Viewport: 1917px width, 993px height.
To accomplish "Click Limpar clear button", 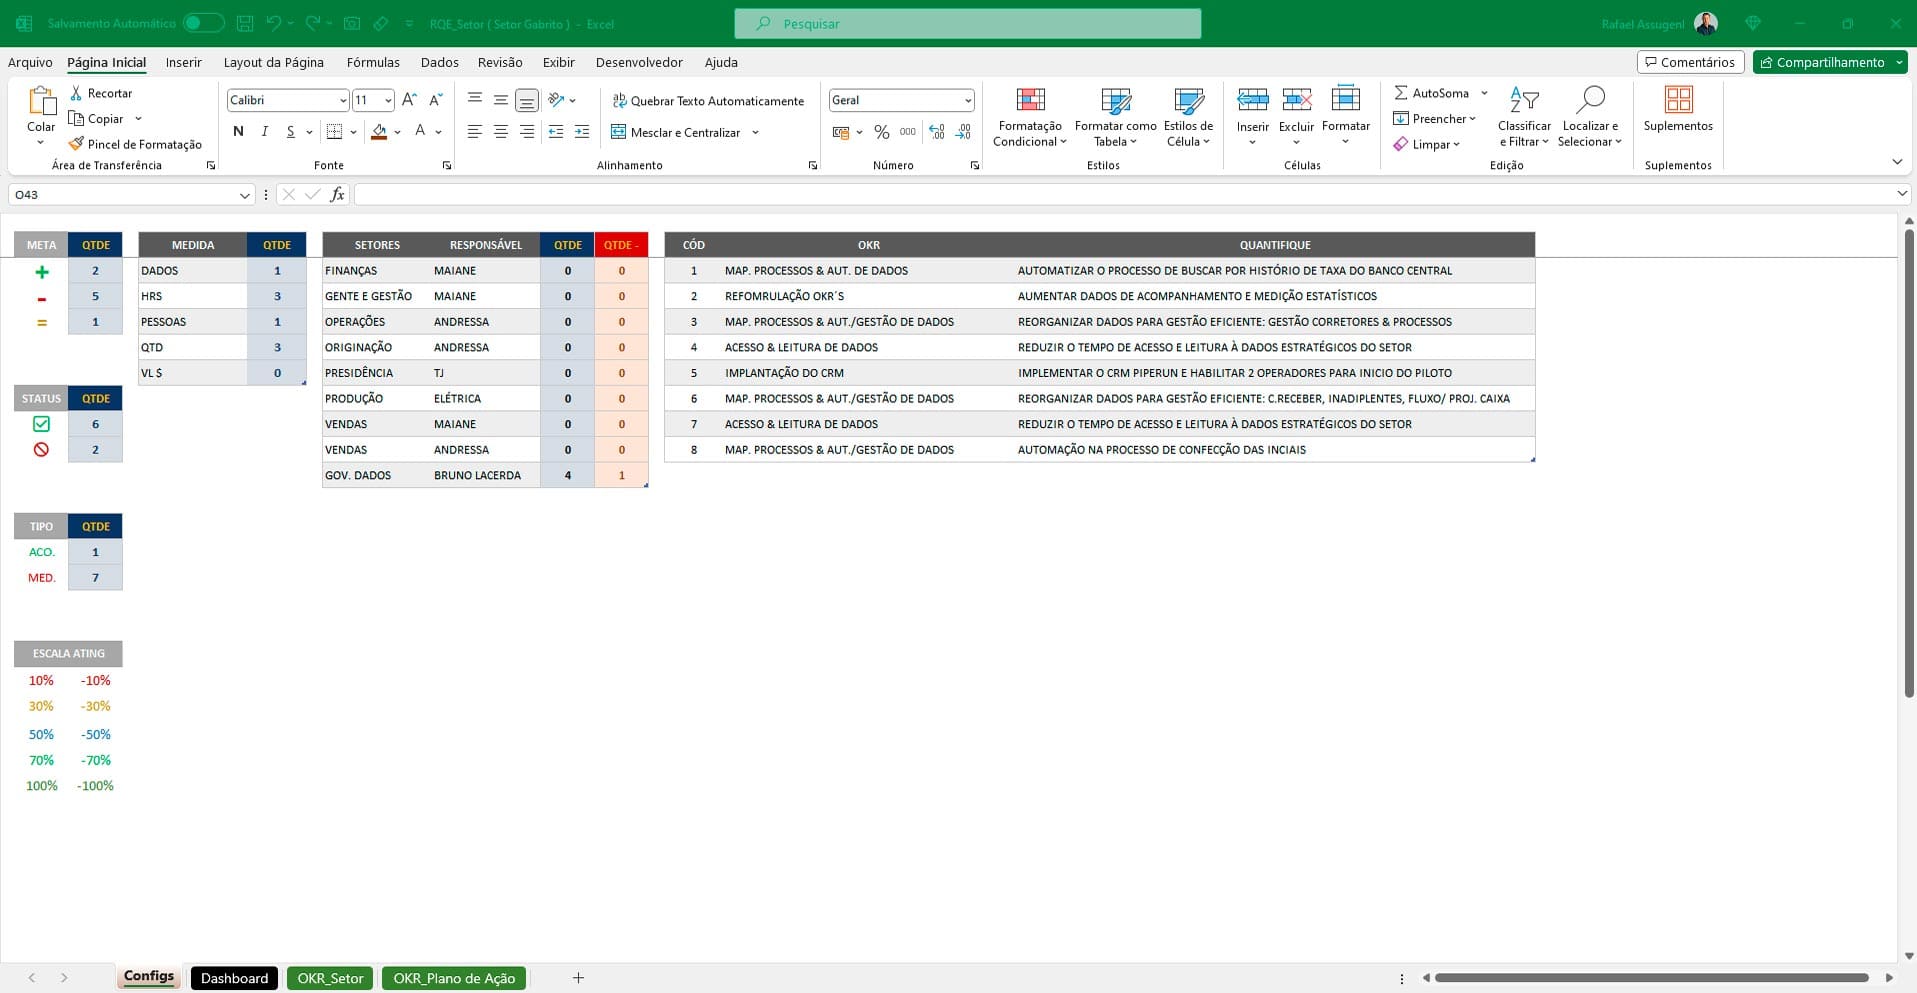I will coord(1426,144).
